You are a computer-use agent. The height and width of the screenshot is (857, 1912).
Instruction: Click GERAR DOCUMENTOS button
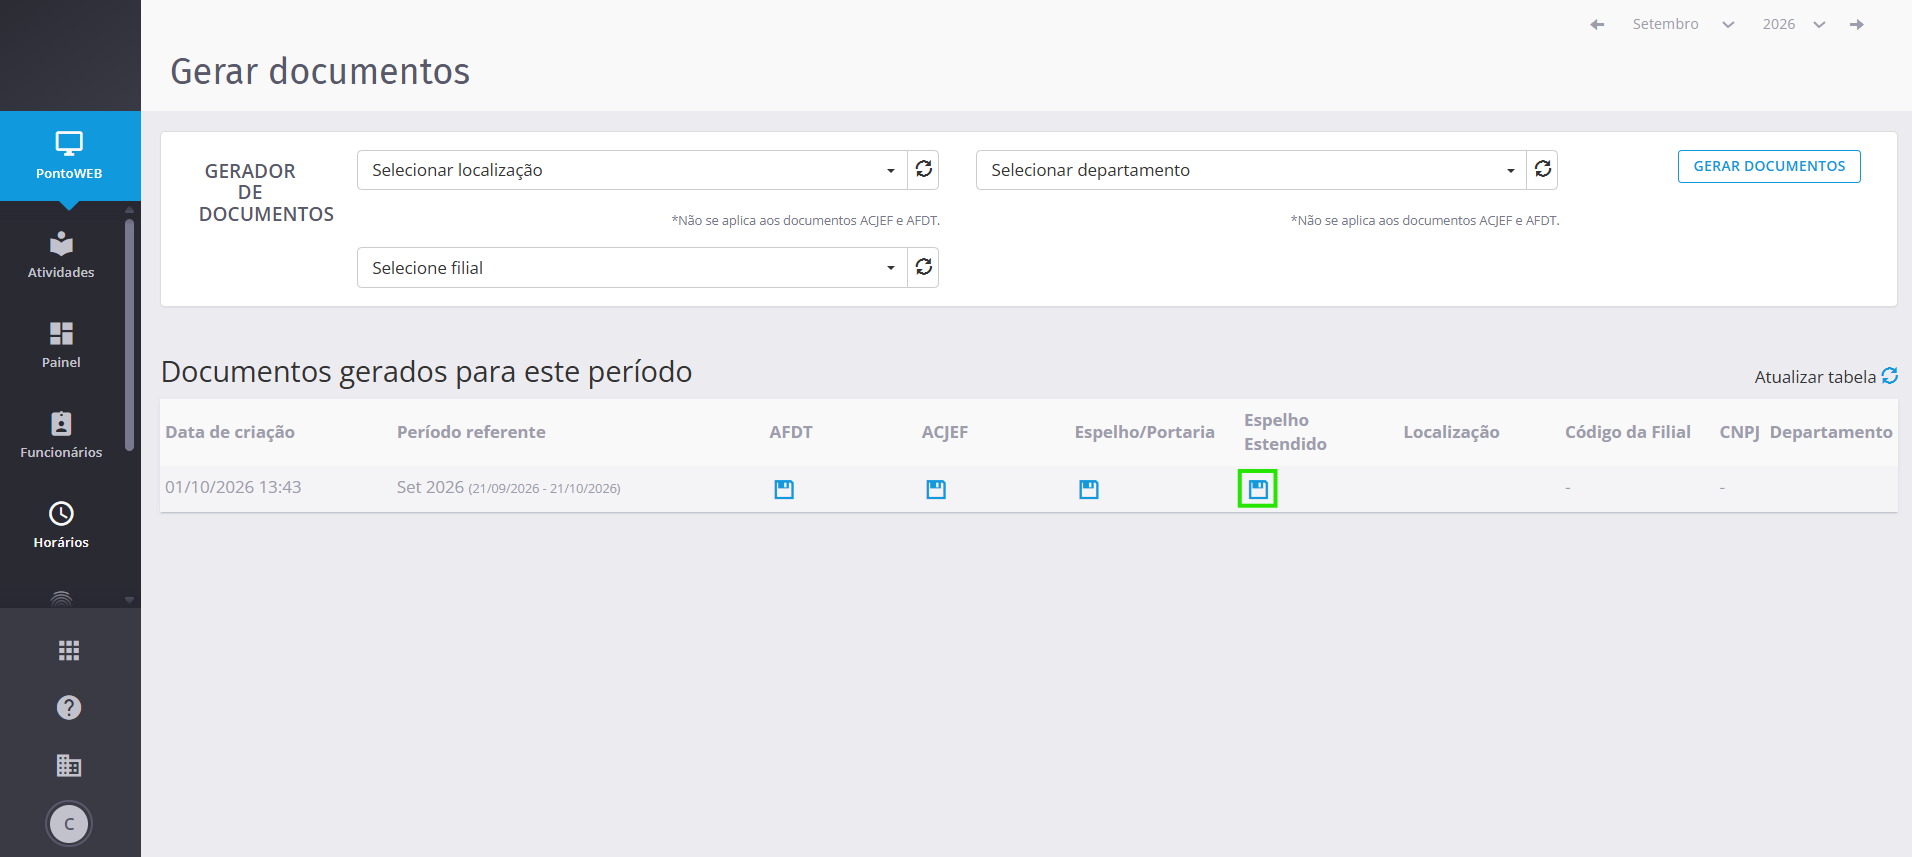click(1769, 166)
